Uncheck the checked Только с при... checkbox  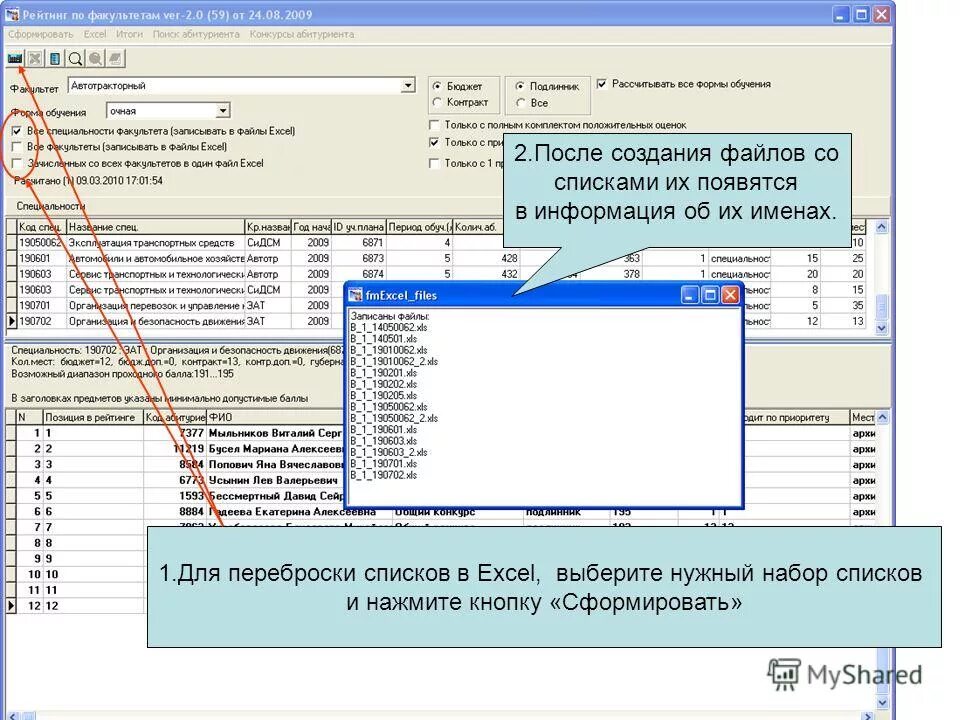point(434,143)
